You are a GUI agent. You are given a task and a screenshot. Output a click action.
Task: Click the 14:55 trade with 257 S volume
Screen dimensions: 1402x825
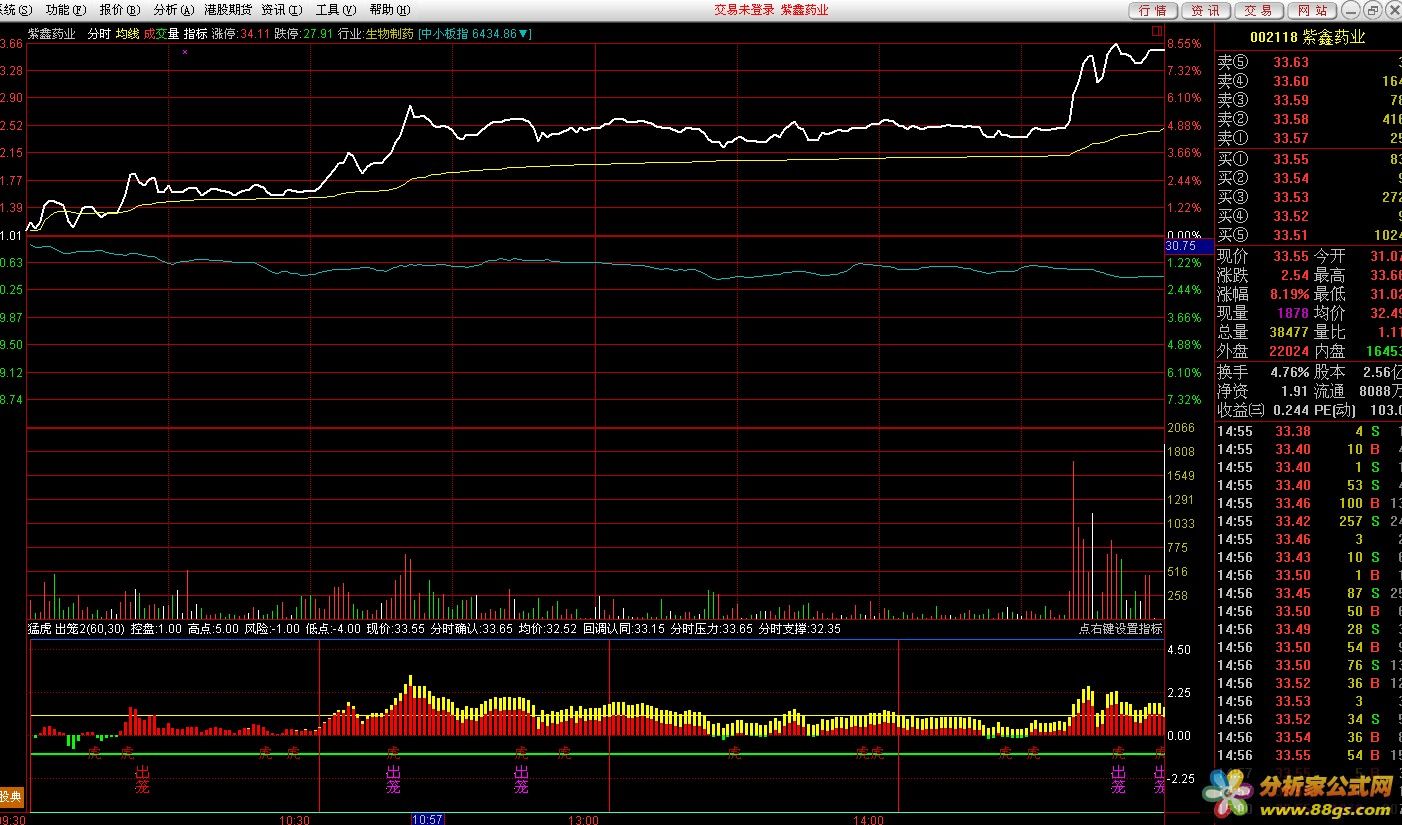pos(1308,521)
